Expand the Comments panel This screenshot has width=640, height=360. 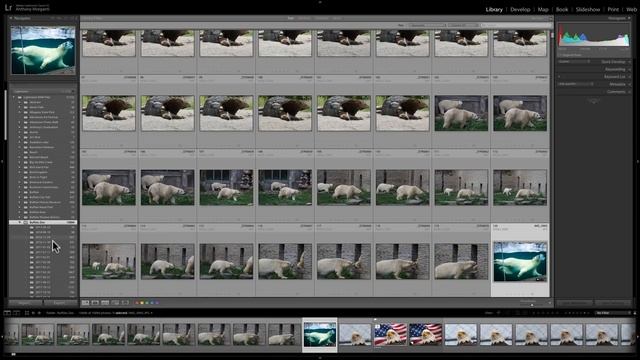(629, 92)
